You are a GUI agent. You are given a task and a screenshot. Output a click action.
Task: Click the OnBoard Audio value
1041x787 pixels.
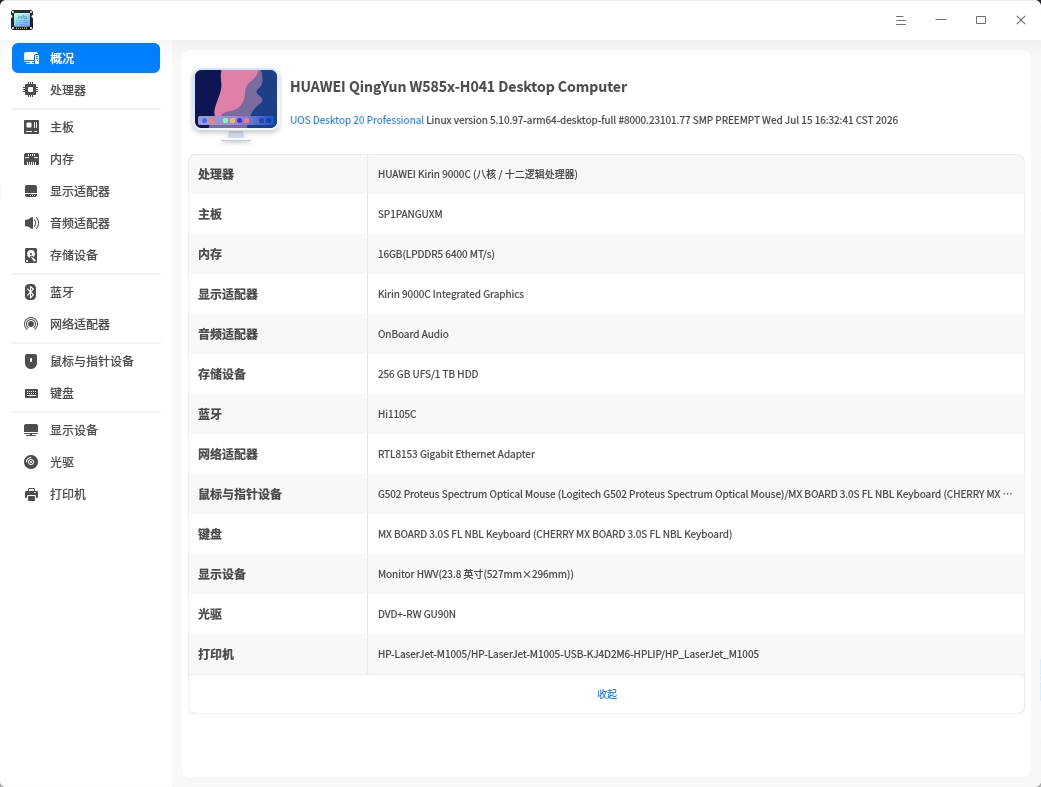pos(413,334)
